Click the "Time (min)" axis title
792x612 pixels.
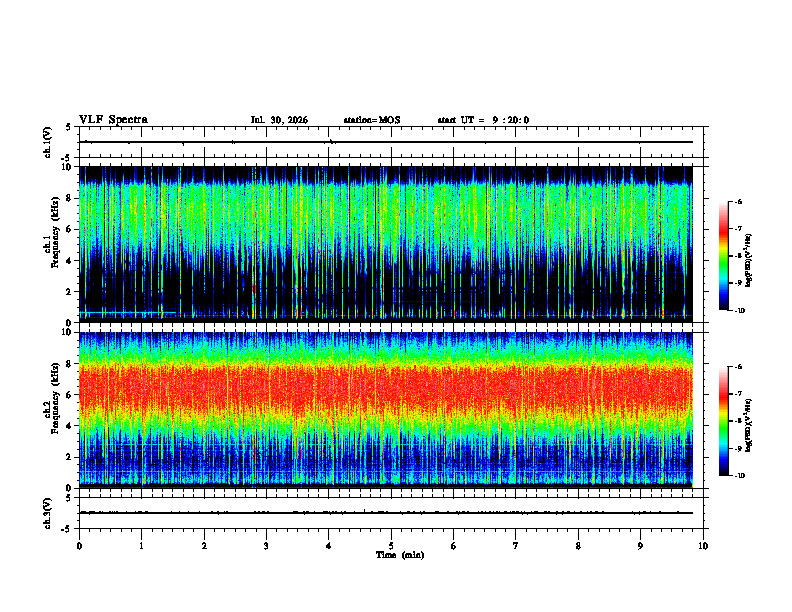pos(400,555)
